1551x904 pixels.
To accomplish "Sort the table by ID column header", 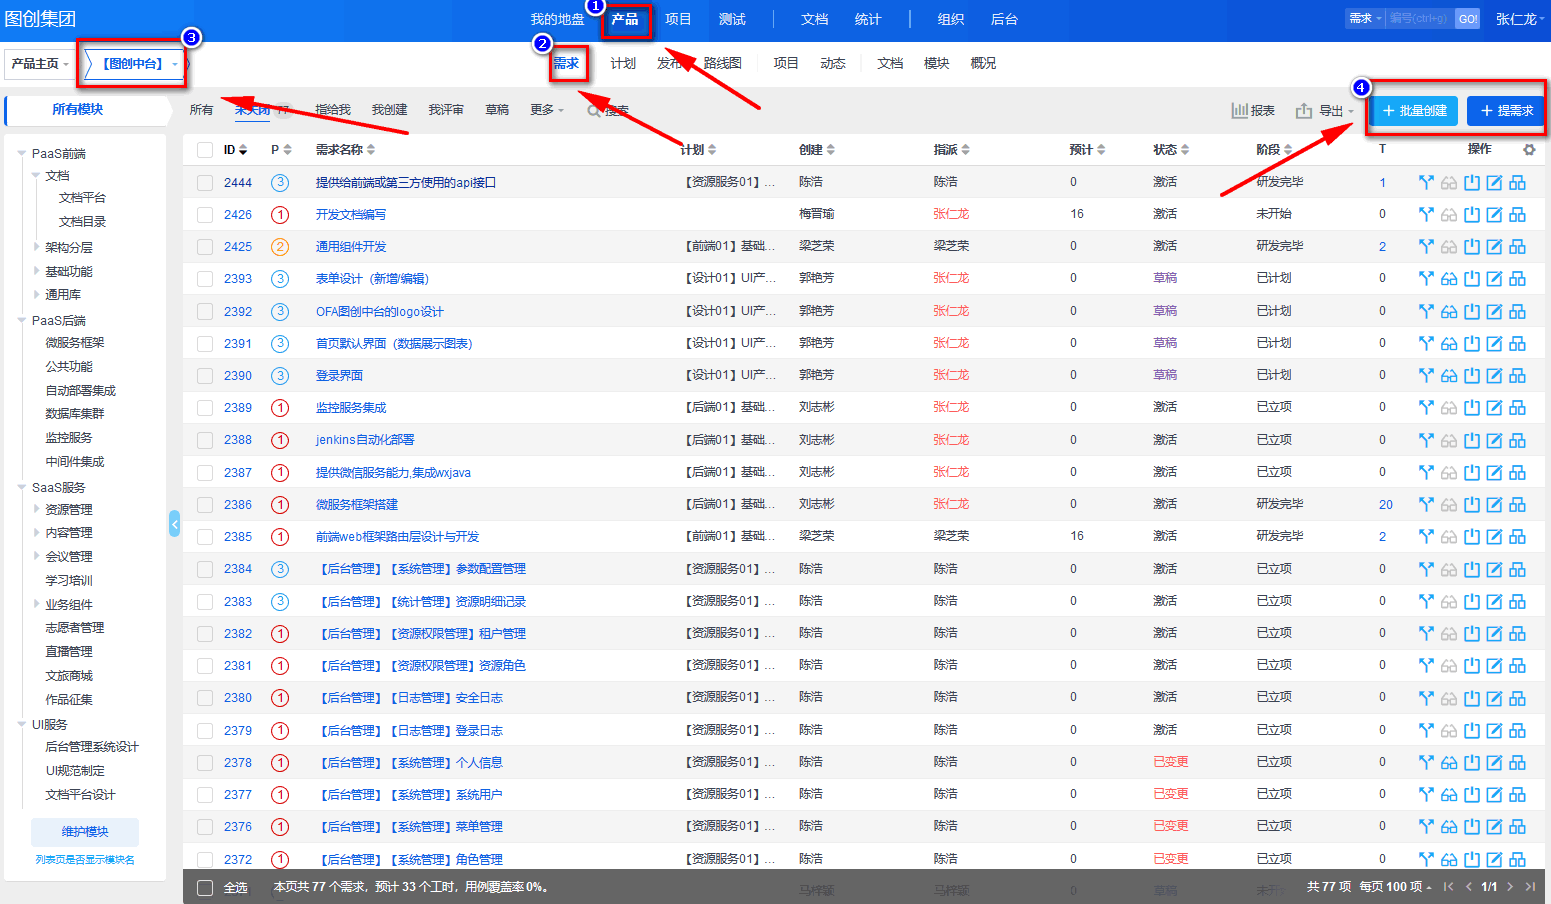I will pyautogui.click(x=235, y=150).
